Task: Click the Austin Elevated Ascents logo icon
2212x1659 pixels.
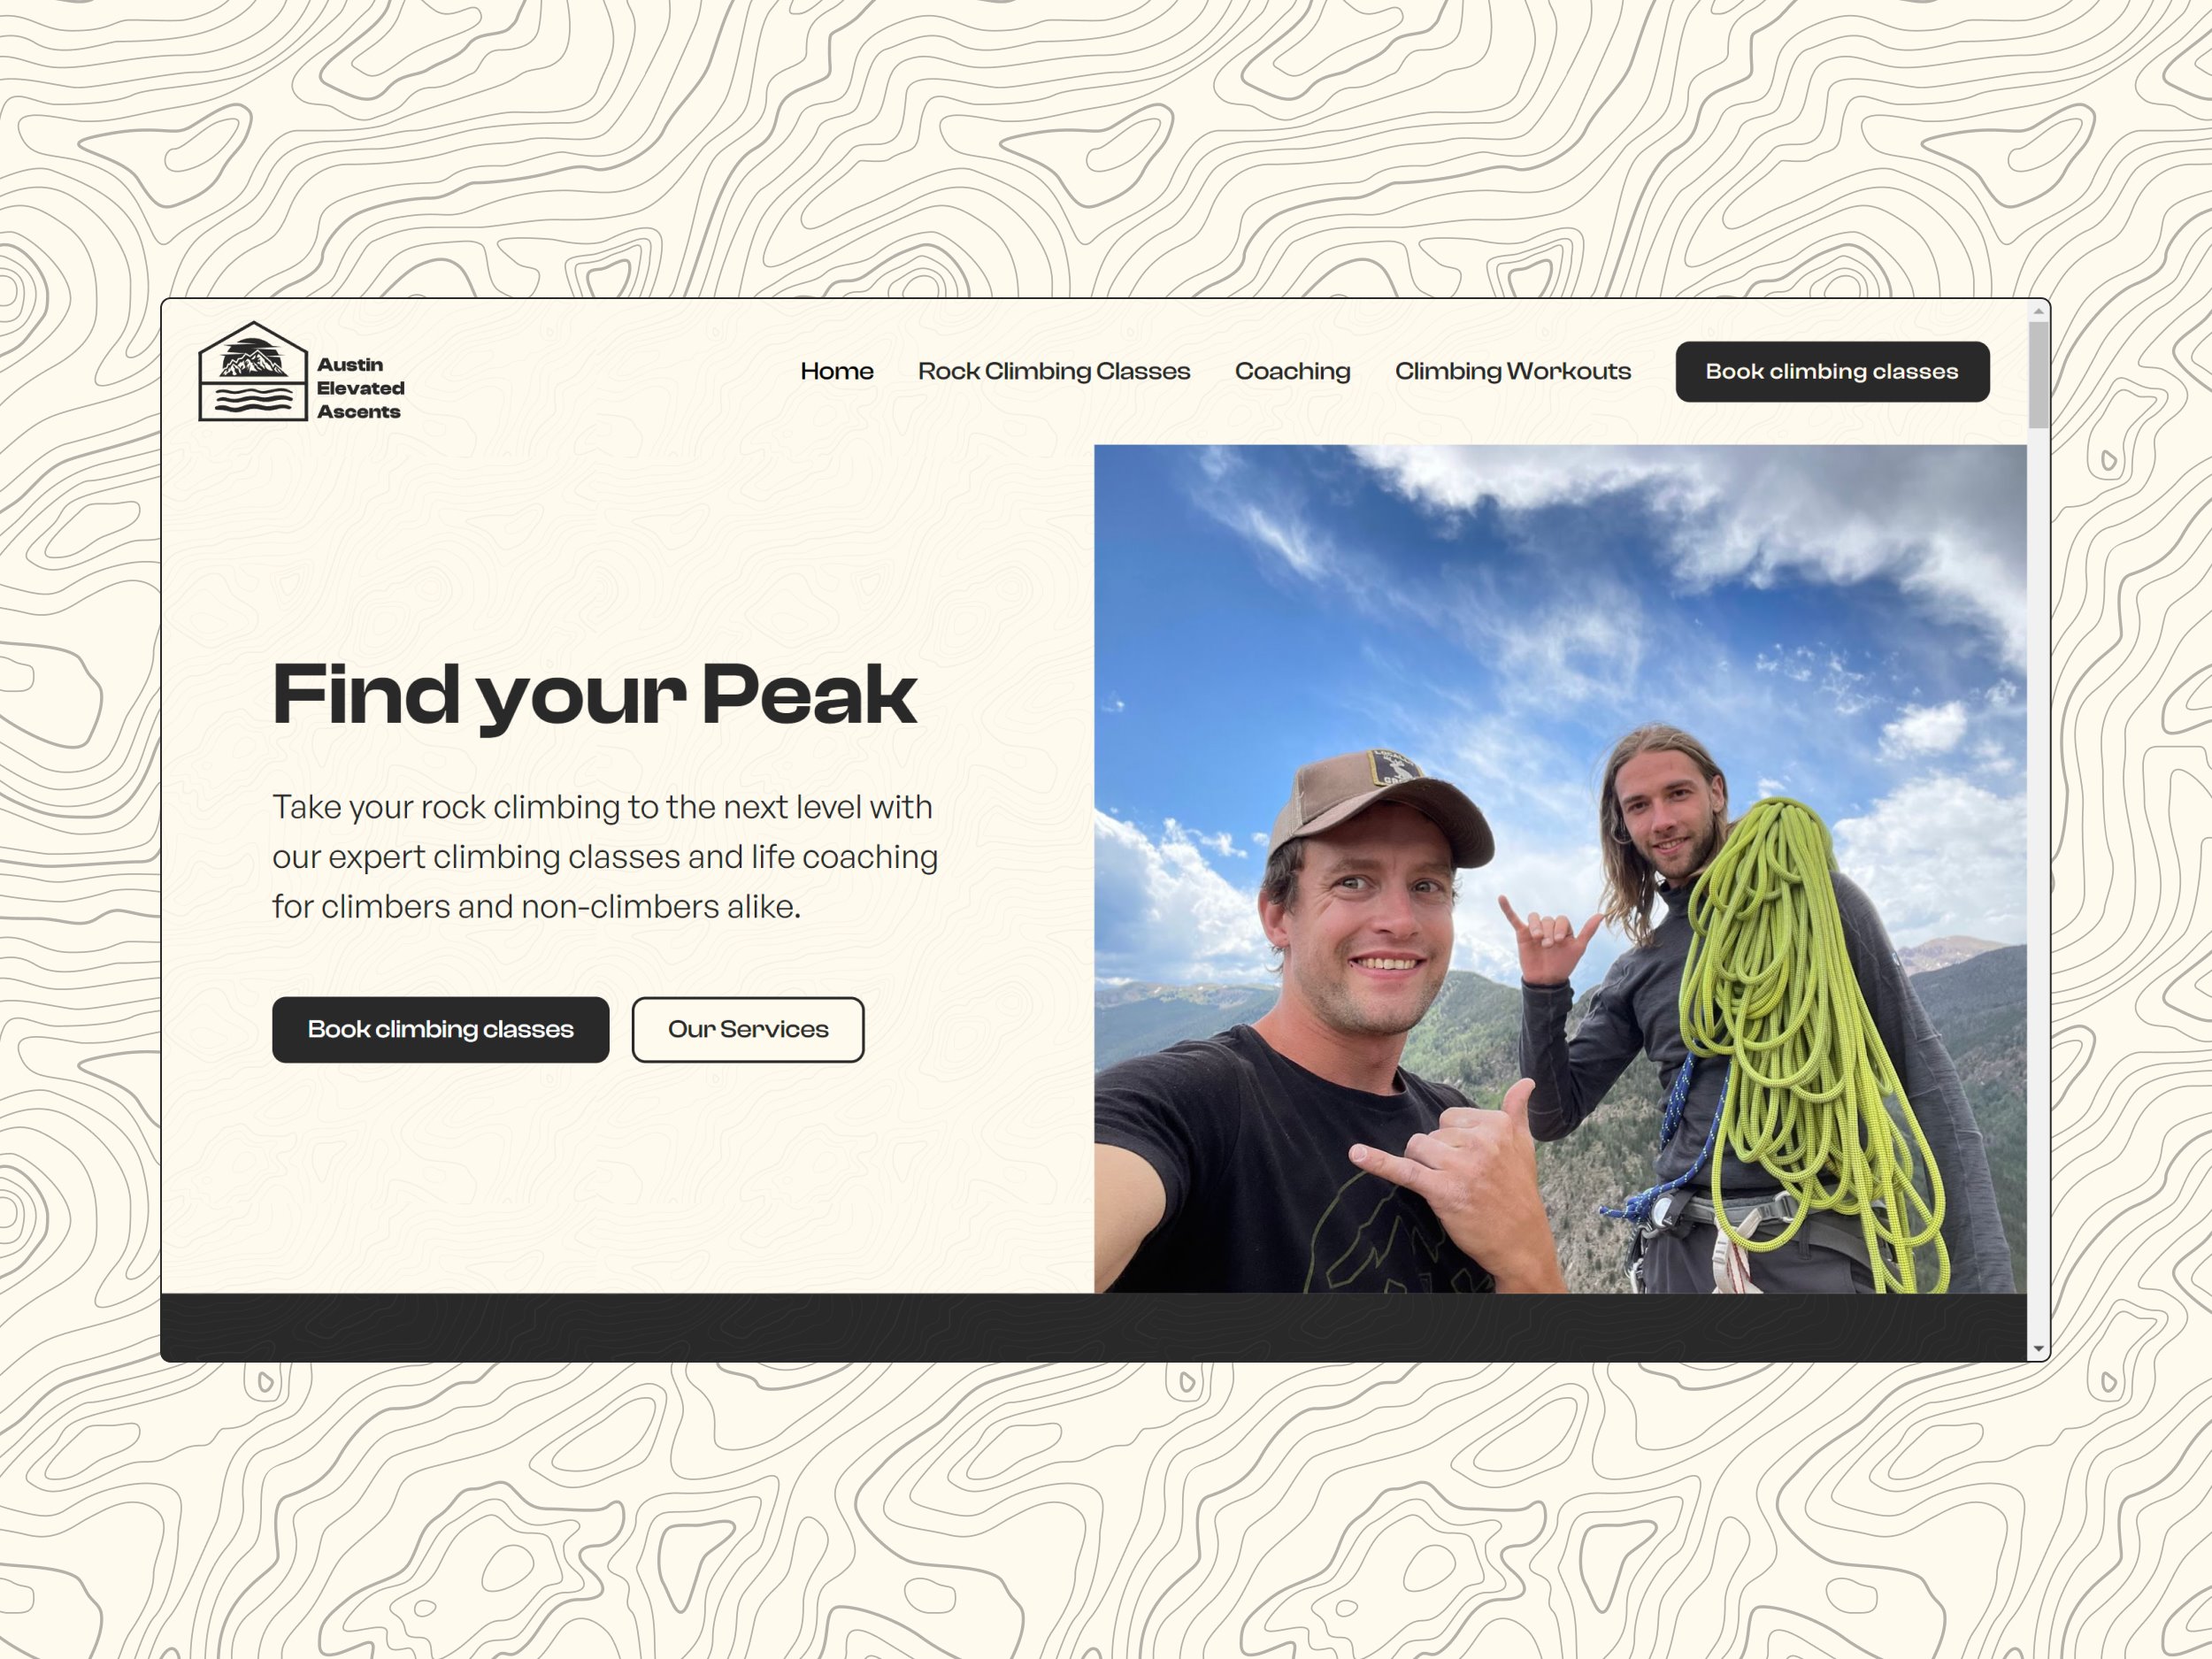Action: pos(246,373)
